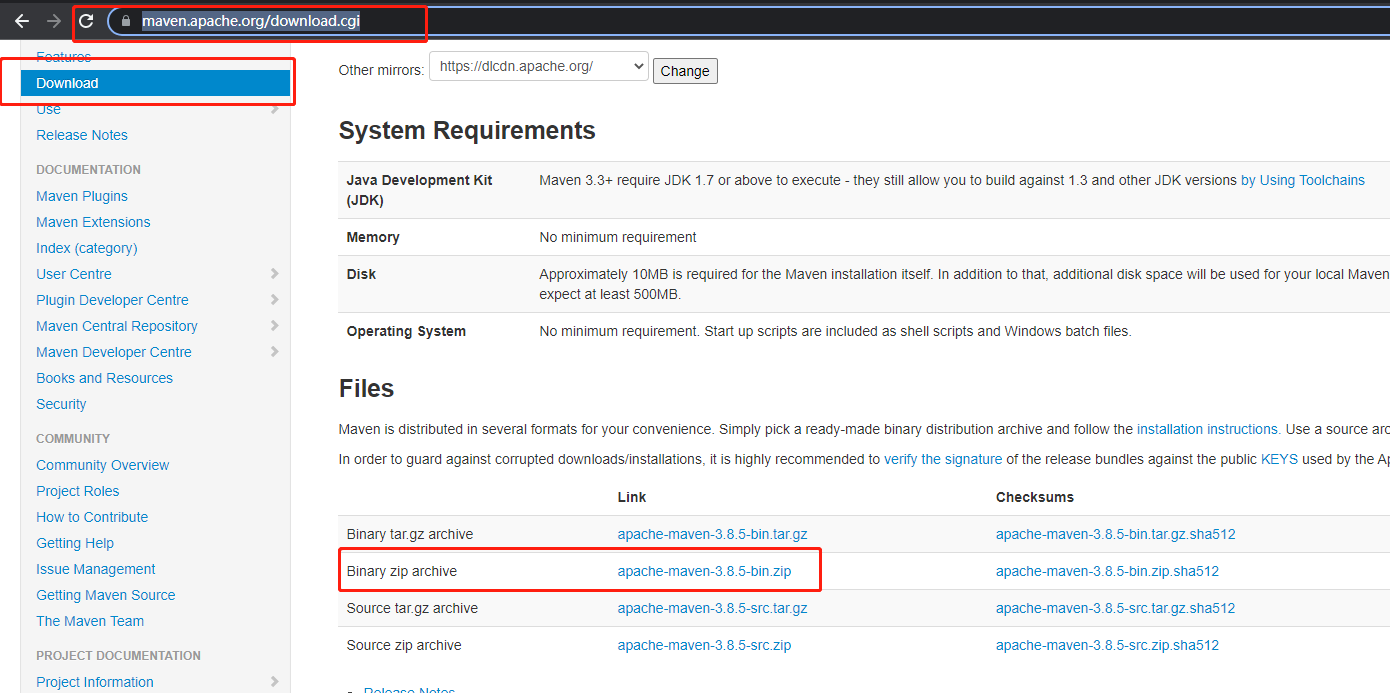The image size is (1390, 693).
Task: Open the Maven Central Repository link
Action: [x=117, y=326]
